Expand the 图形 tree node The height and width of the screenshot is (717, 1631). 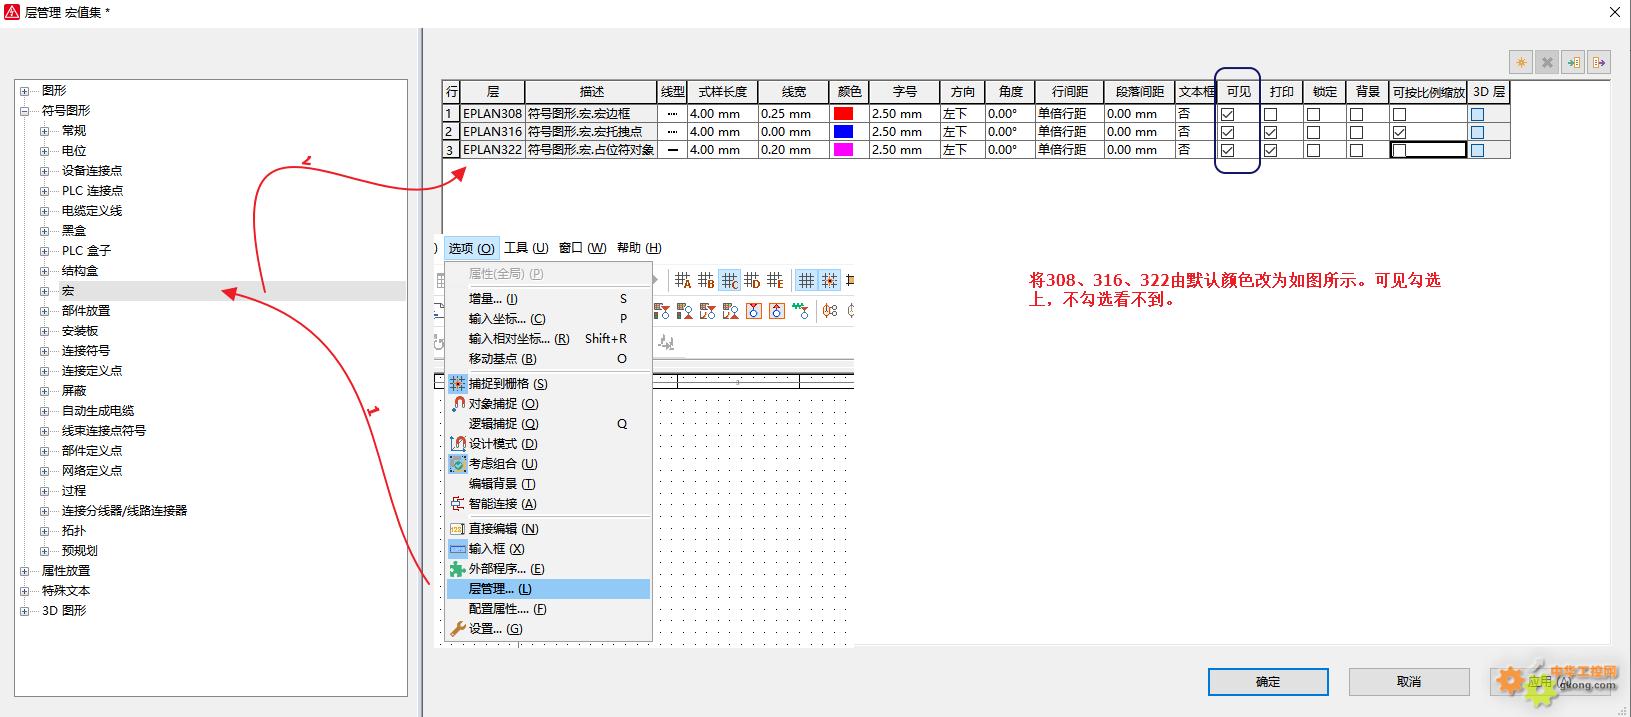pos(25,91)
